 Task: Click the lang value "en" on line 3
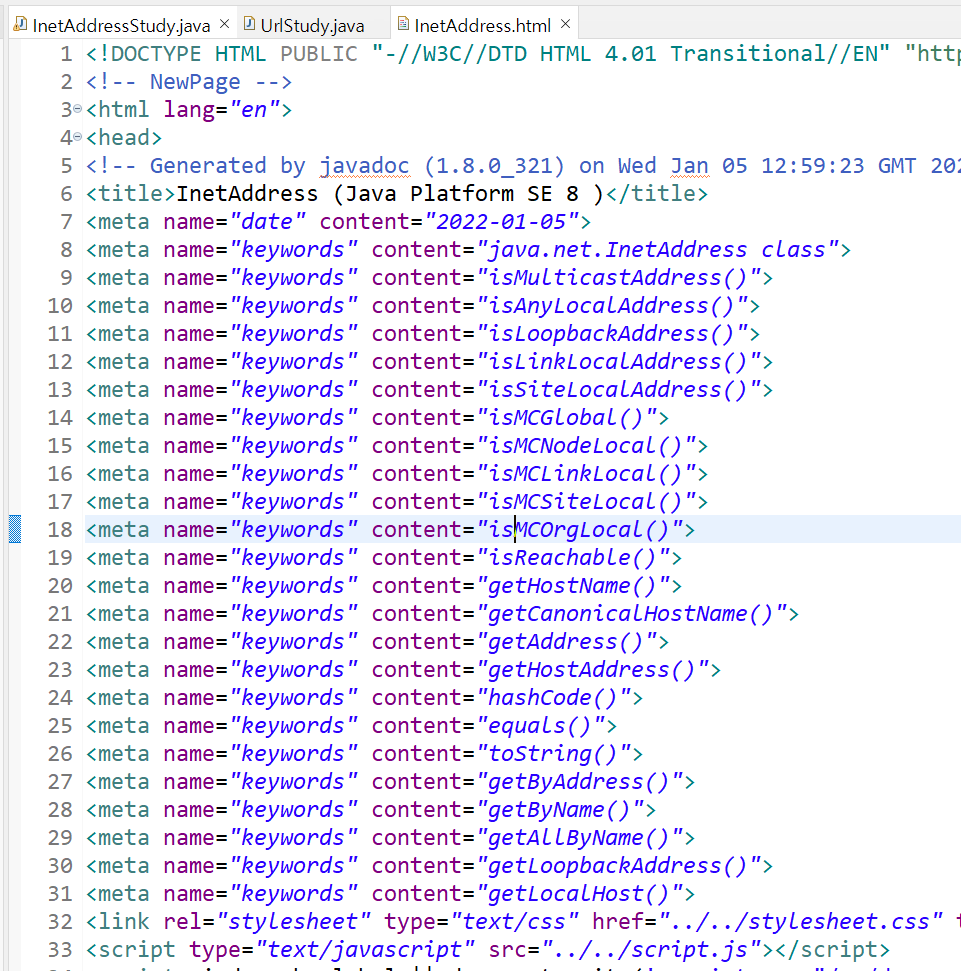coord(254,110)
